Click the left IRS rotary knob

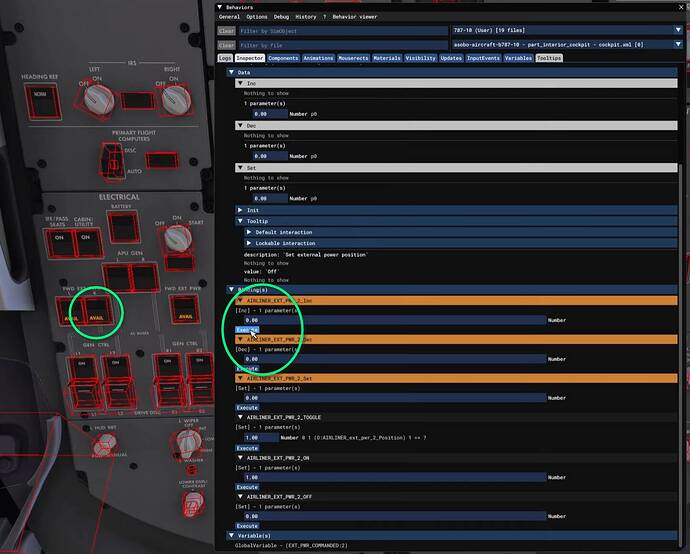click(x=99, y=100)
